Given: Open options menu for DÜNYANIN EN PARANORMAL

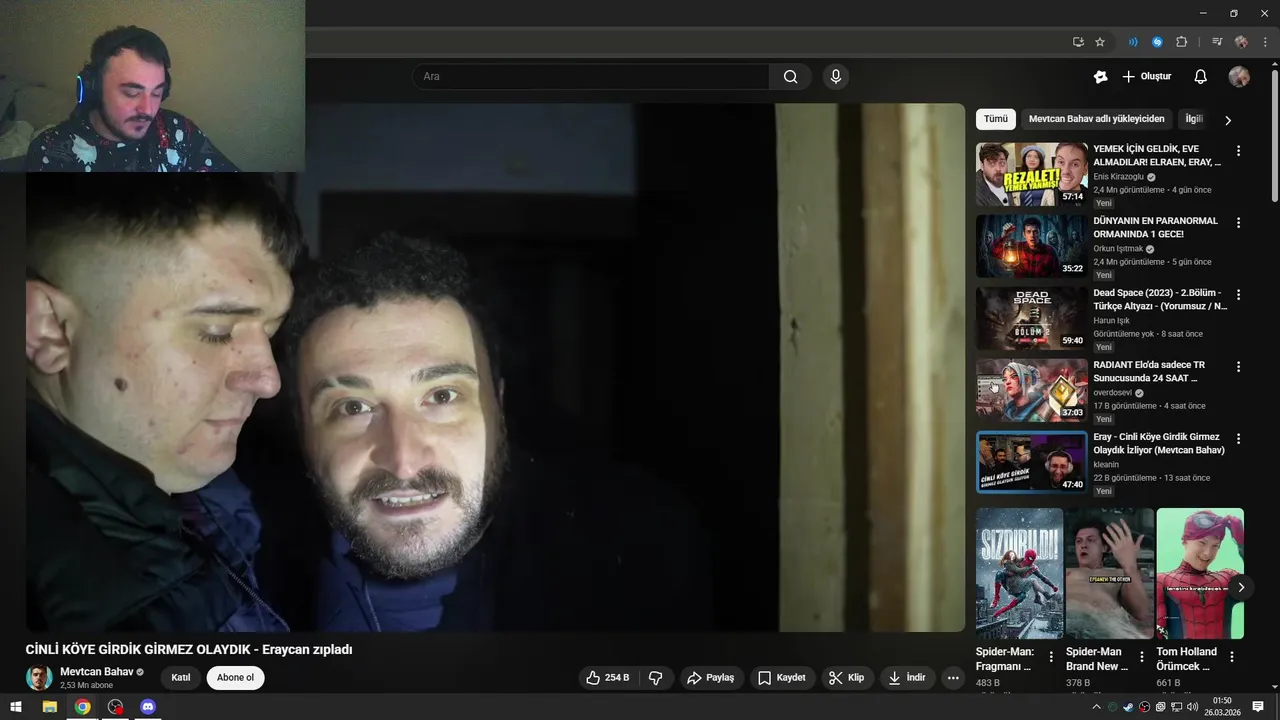Looking at the screenshot, I should click(x=1238, y=223).
